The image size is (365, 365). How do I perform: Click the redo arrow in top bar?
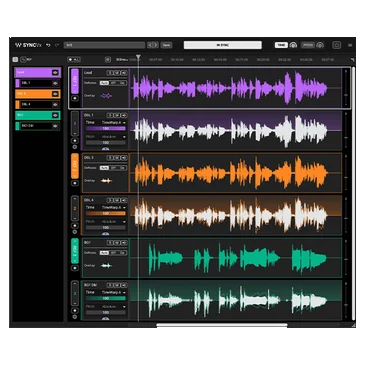(x=57, y=45)
